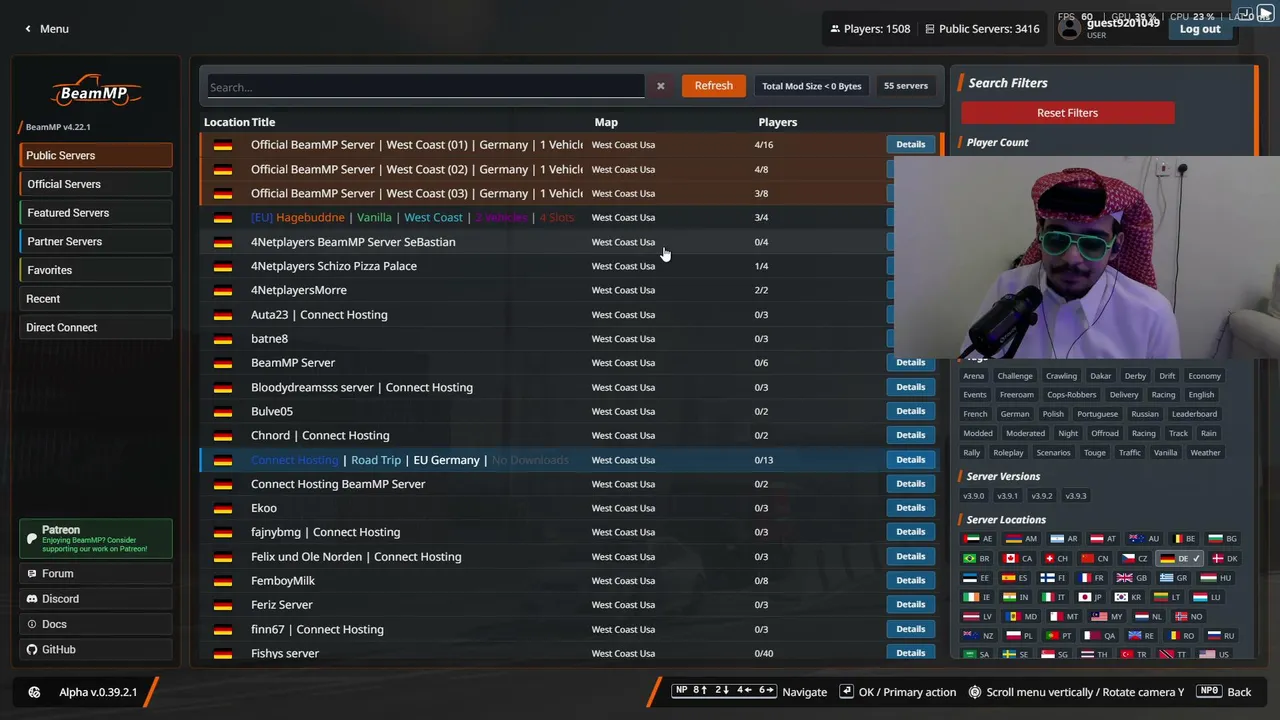The image size is (1280, 720).
Task: Sort the list by Title column header
Action: [263, 122]
